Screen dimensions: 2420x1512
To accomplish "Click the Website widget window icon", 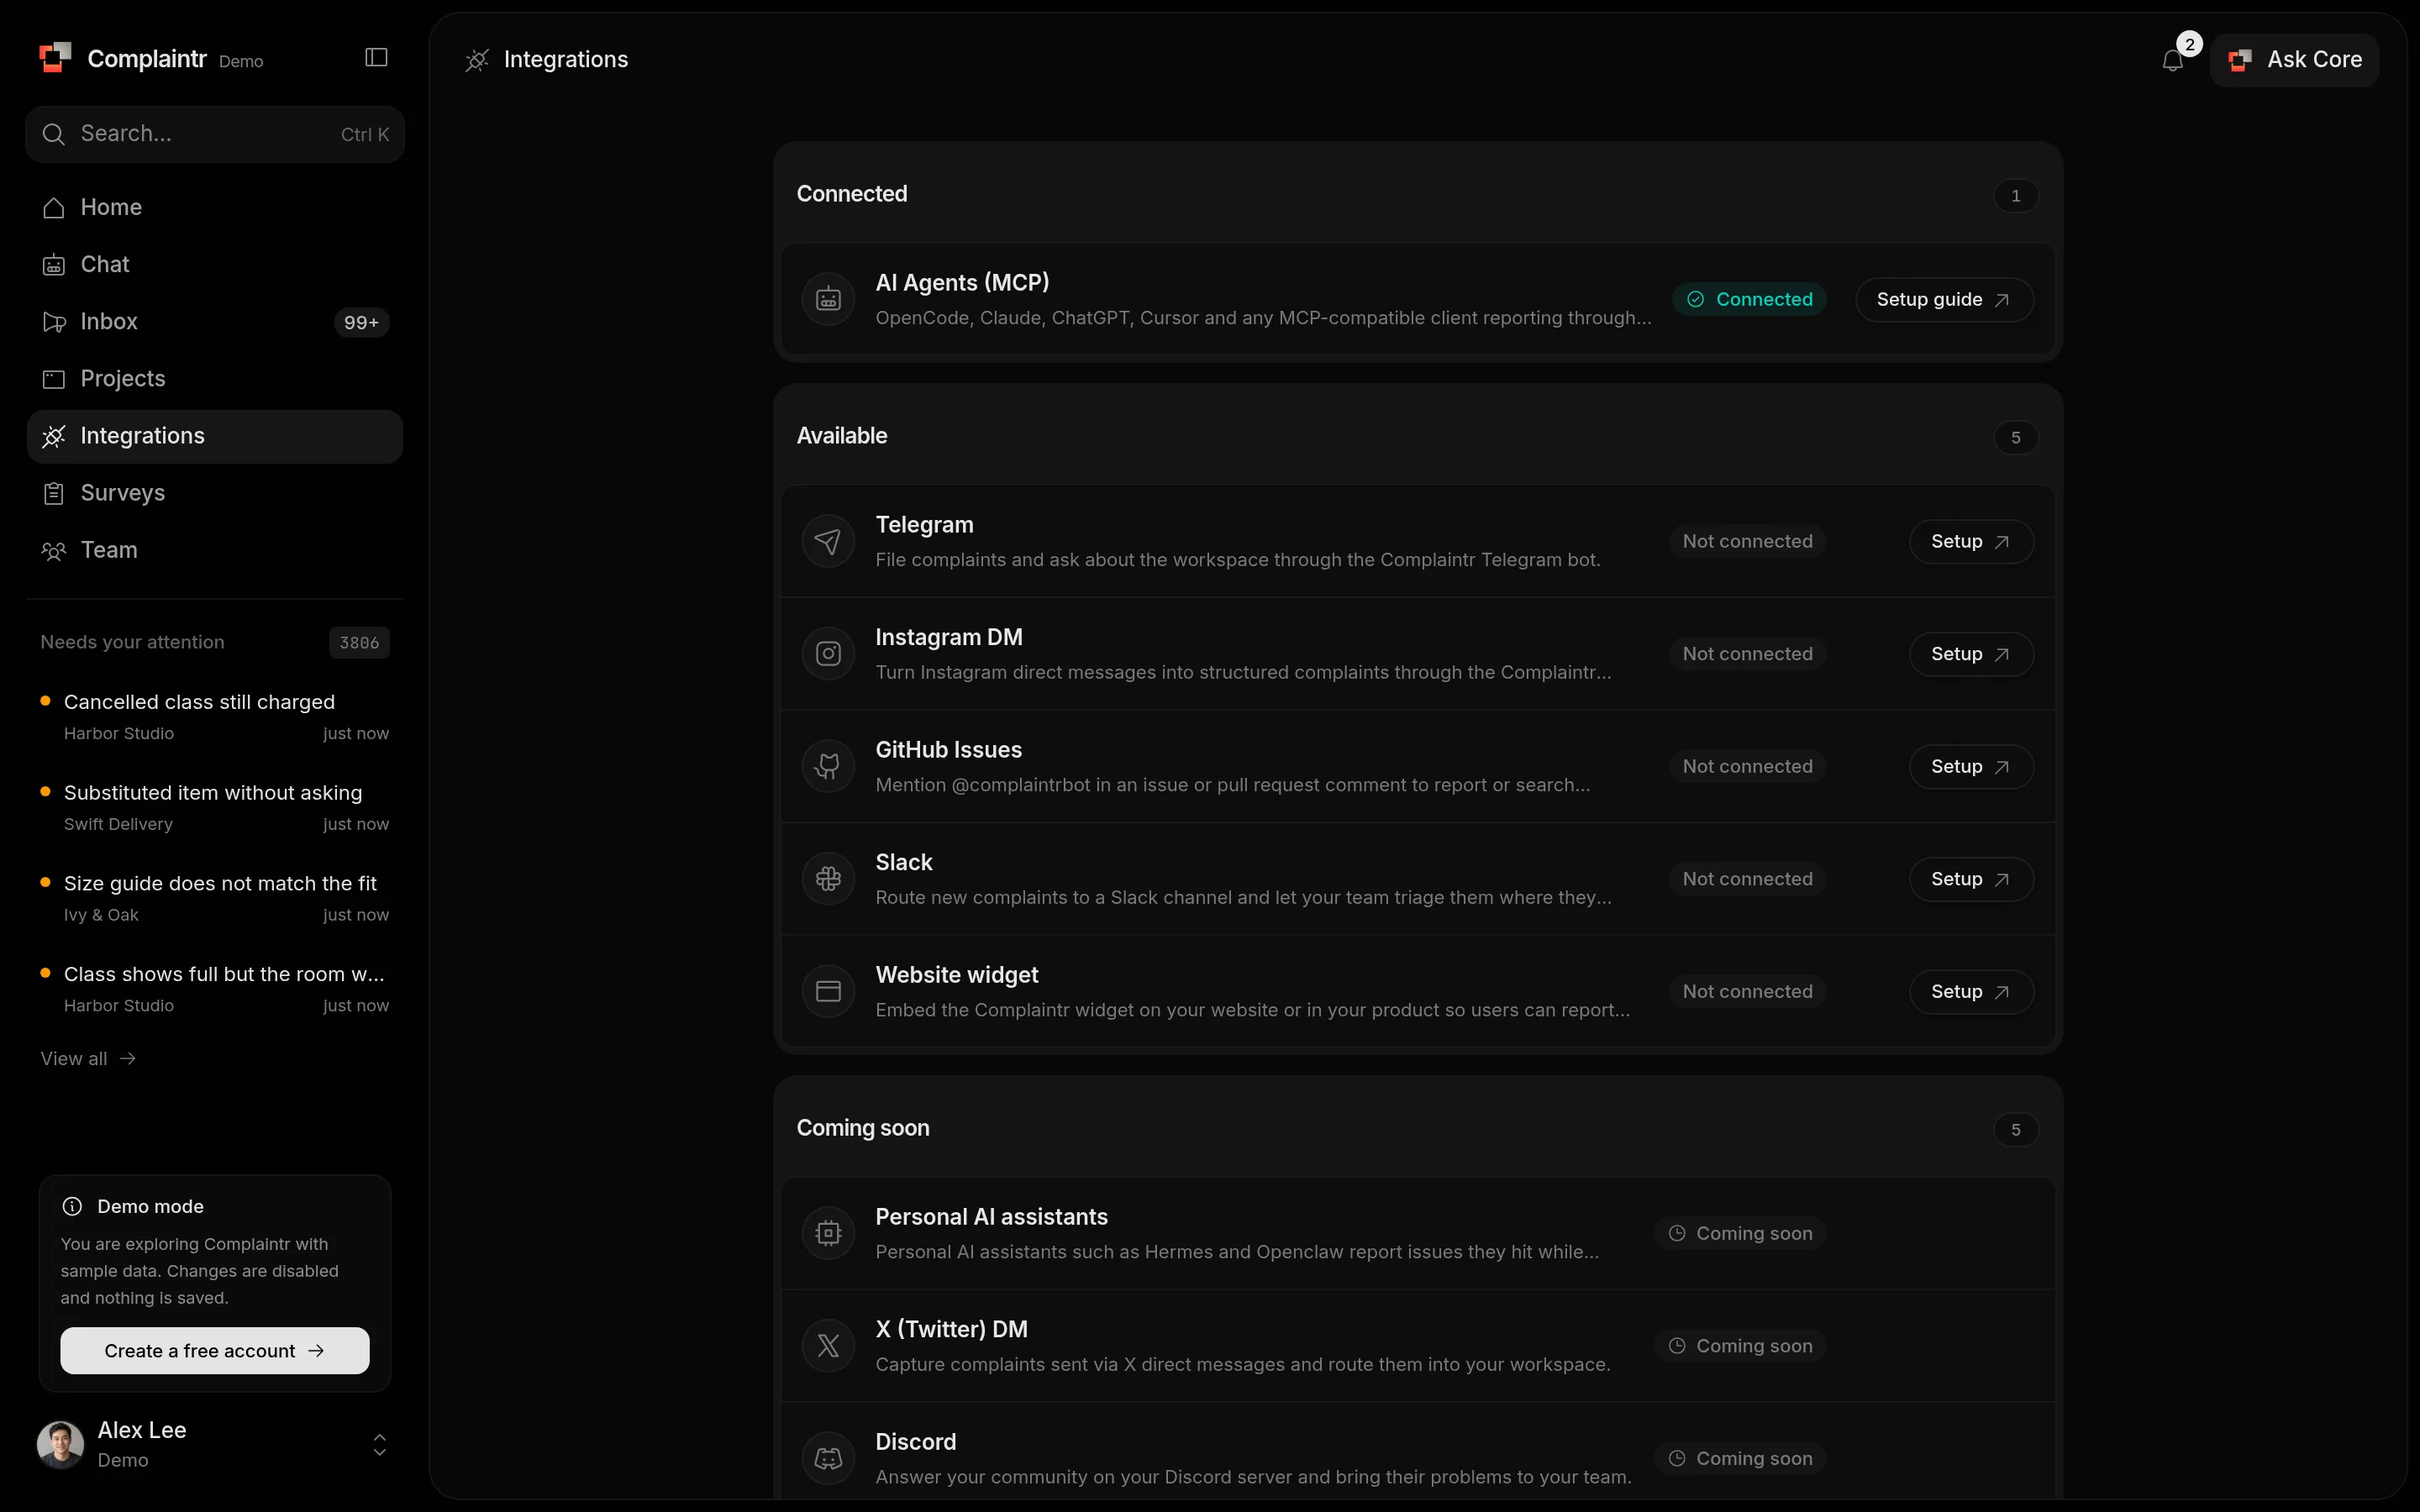I will [x=828, y=991].
